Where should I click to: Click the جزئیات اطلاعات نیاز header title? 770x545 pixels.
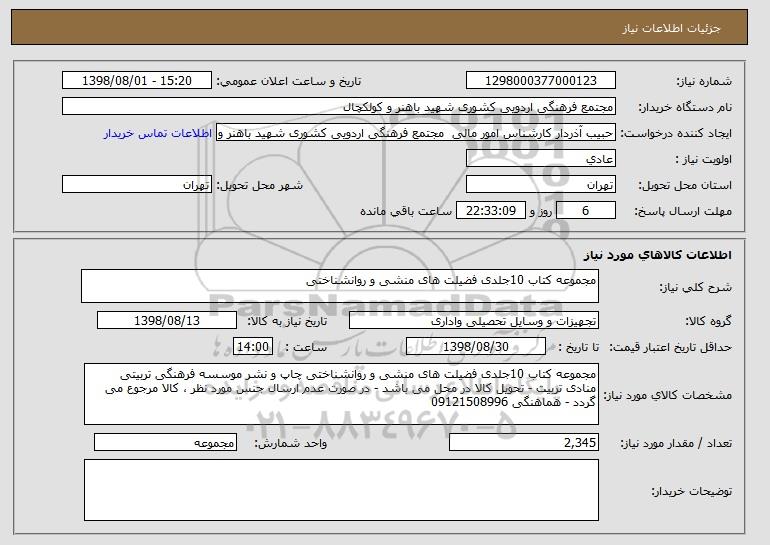coord(671,28)
